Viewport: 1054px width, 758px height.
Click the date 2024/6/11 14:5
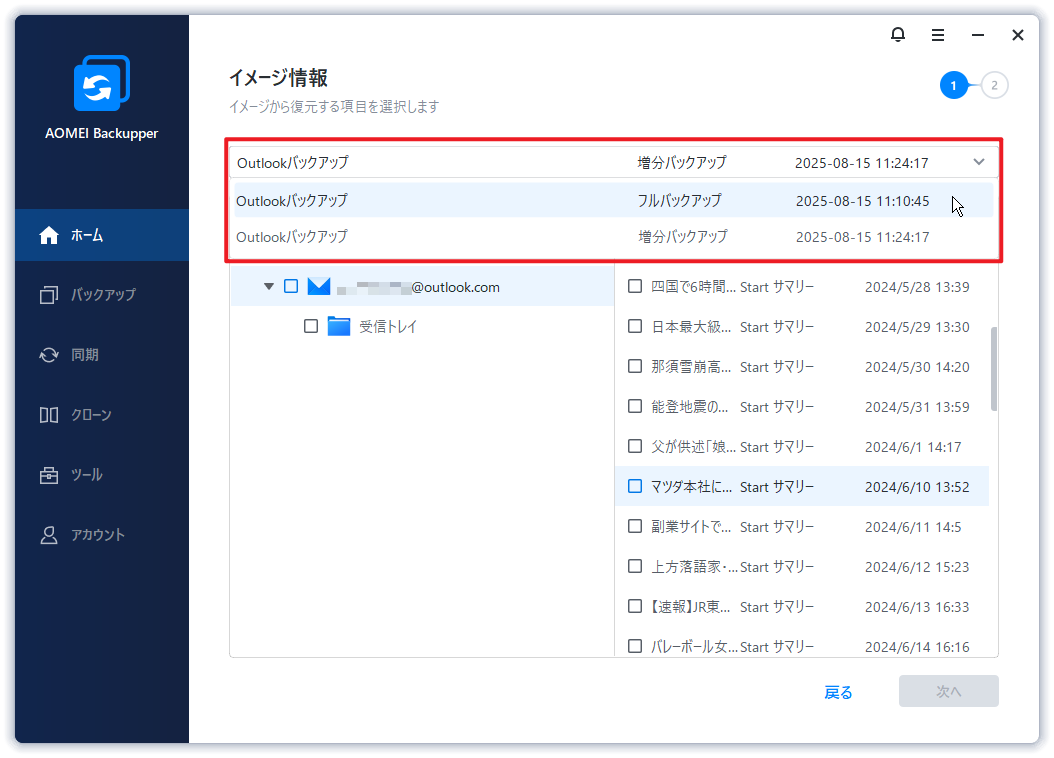[913, 527]
